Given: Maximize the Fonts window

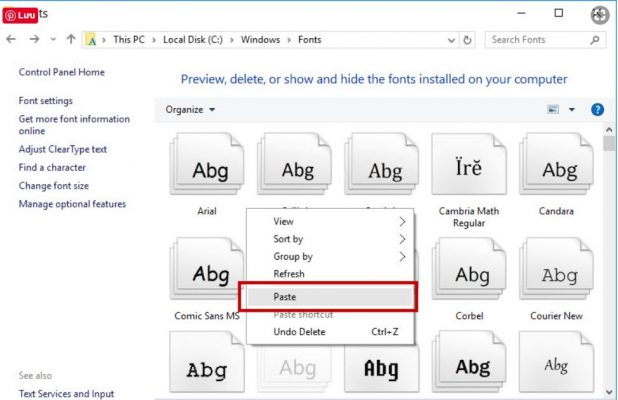Looking at the screenshot, I should tap(558, 13).
